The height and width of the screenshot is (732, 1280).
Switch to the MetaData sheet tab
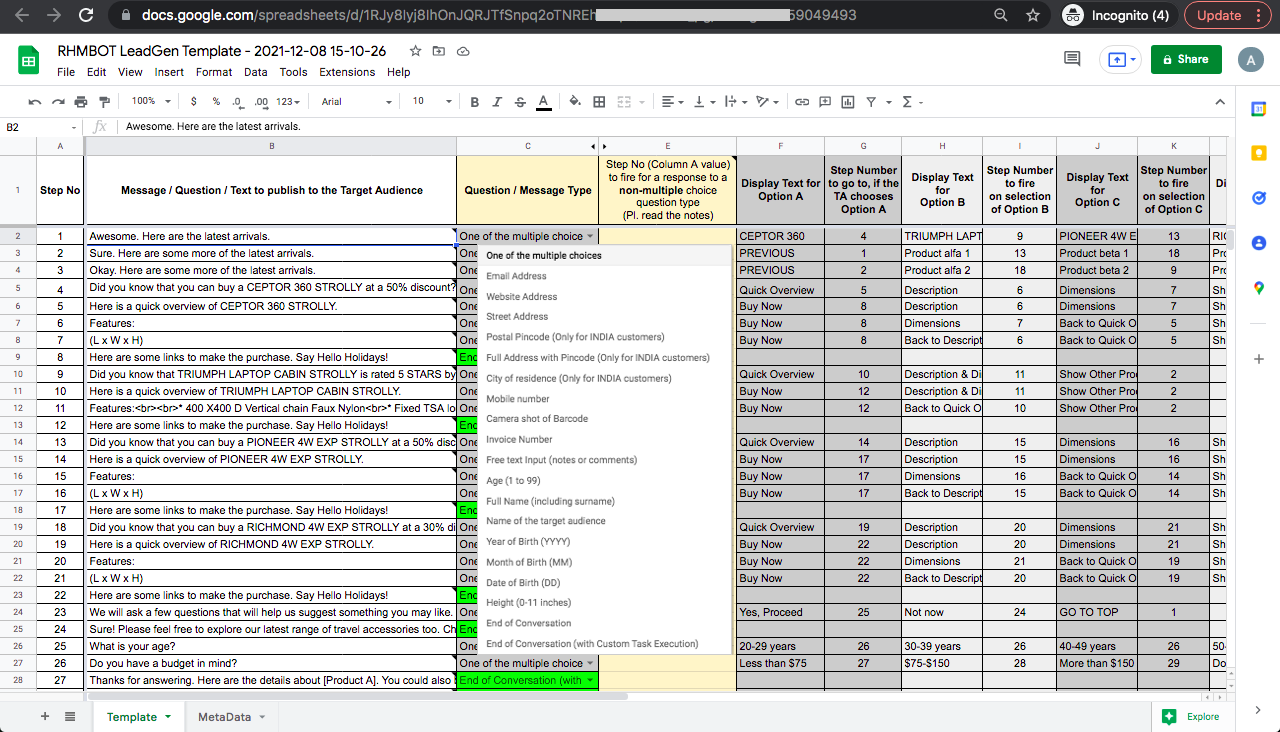(x=231, y=717)
